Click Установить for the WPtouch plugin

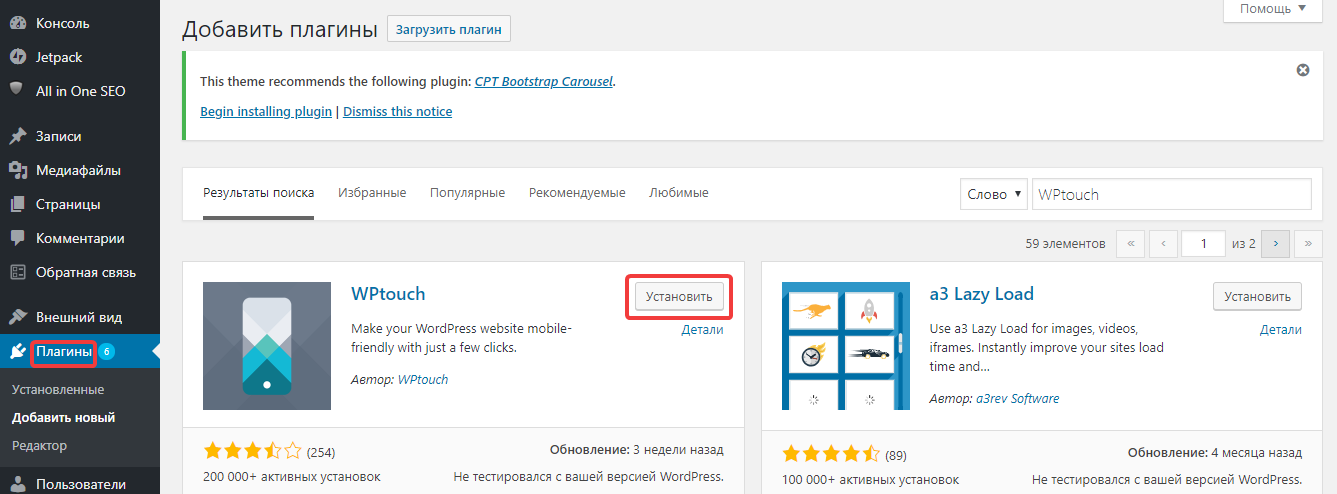(x=679, y=296)
